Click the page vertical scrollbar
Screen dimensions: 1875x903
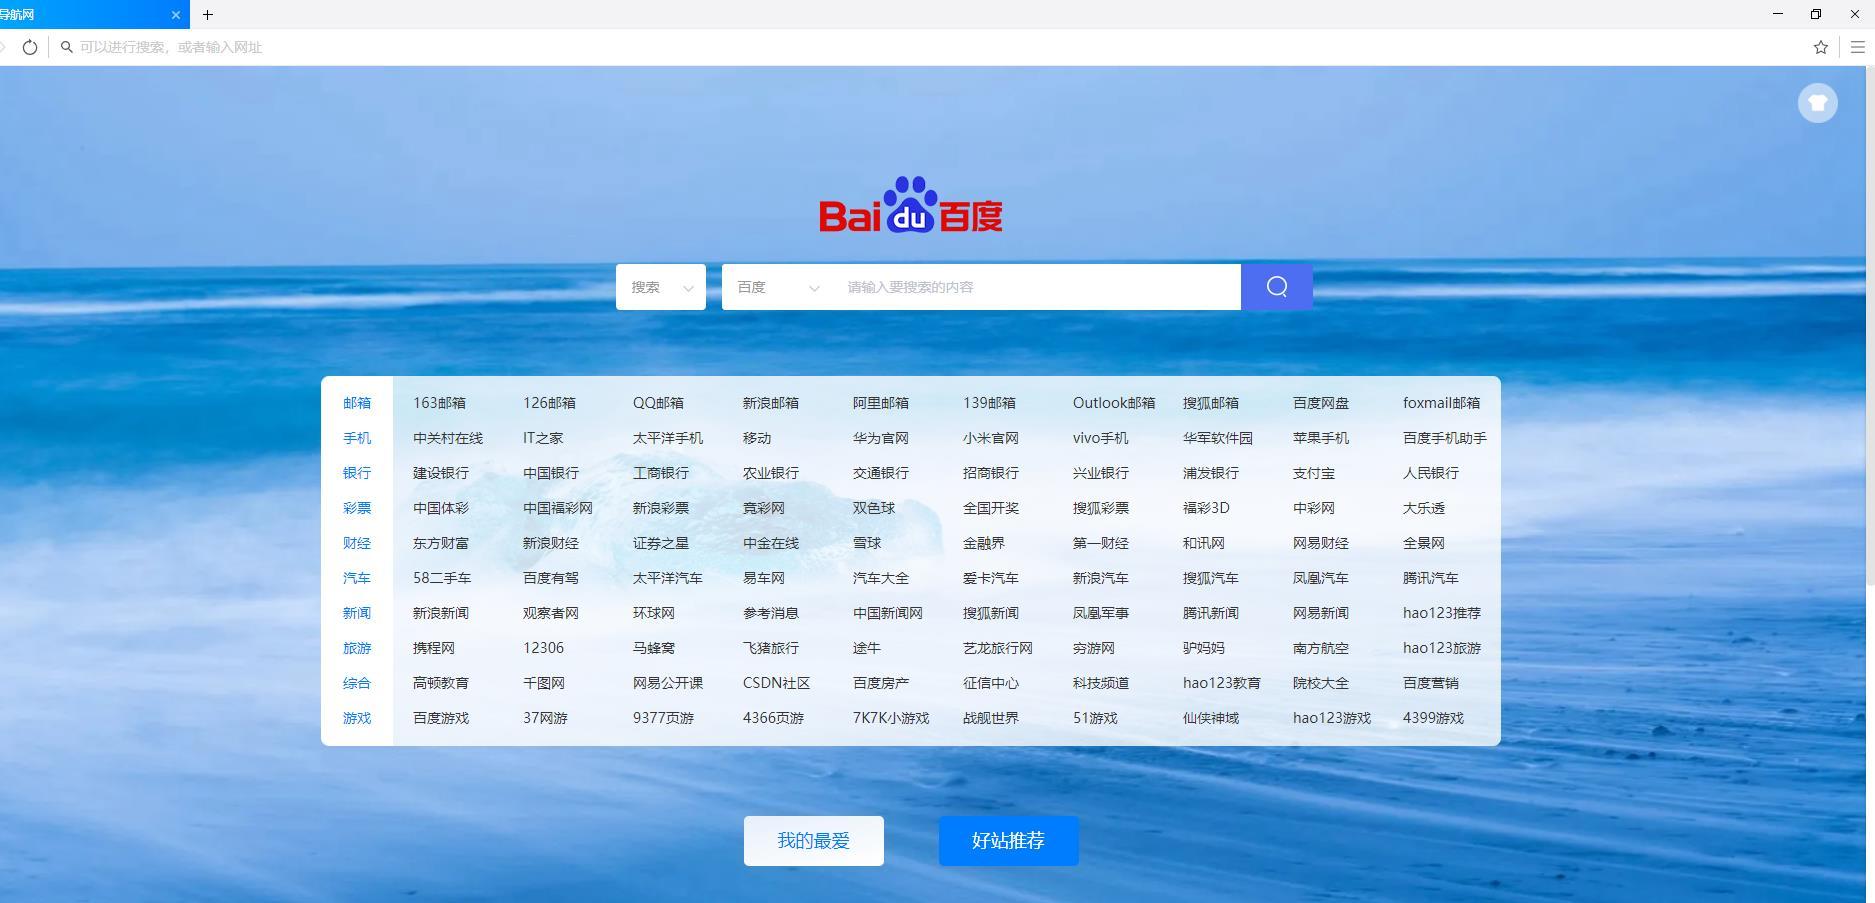[x=1870, y=326]
